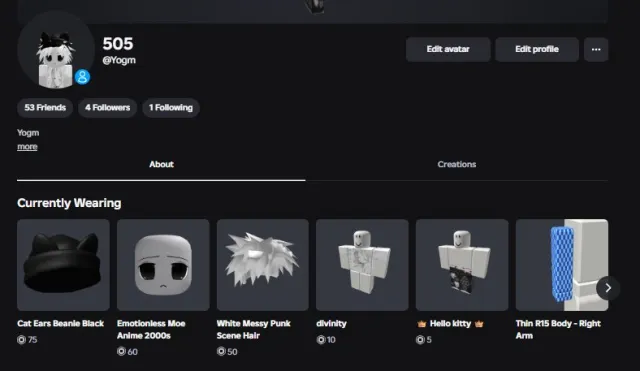The image size is (640, 371).
Task: Click the Yogm bio text
Action: pos(28,133)
